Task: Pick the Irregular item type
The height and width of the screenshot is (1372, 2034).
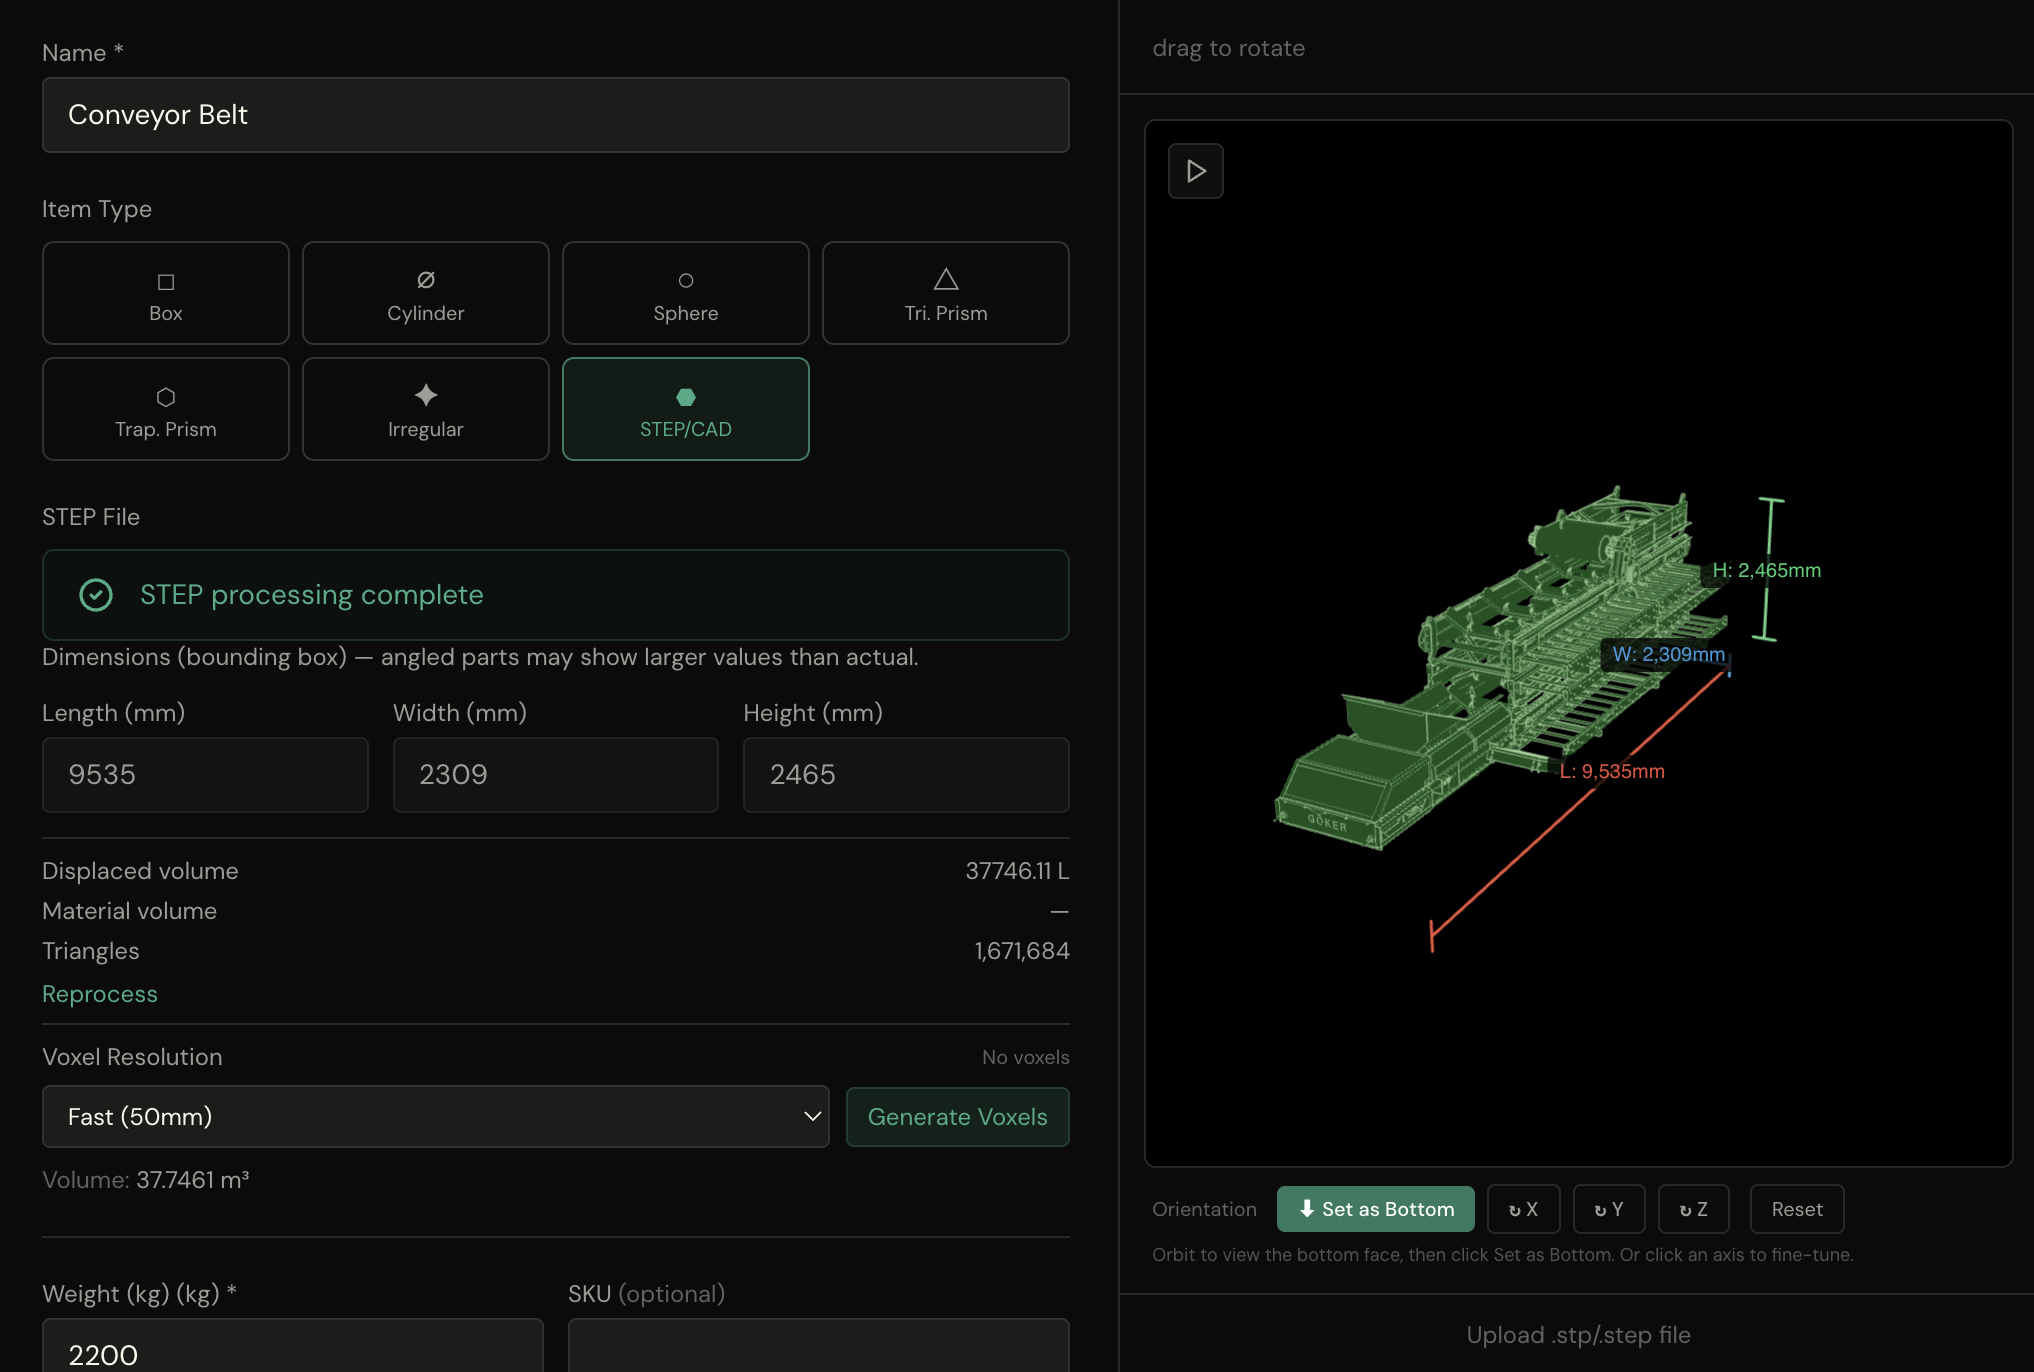Action: click(x=426, y=409)
